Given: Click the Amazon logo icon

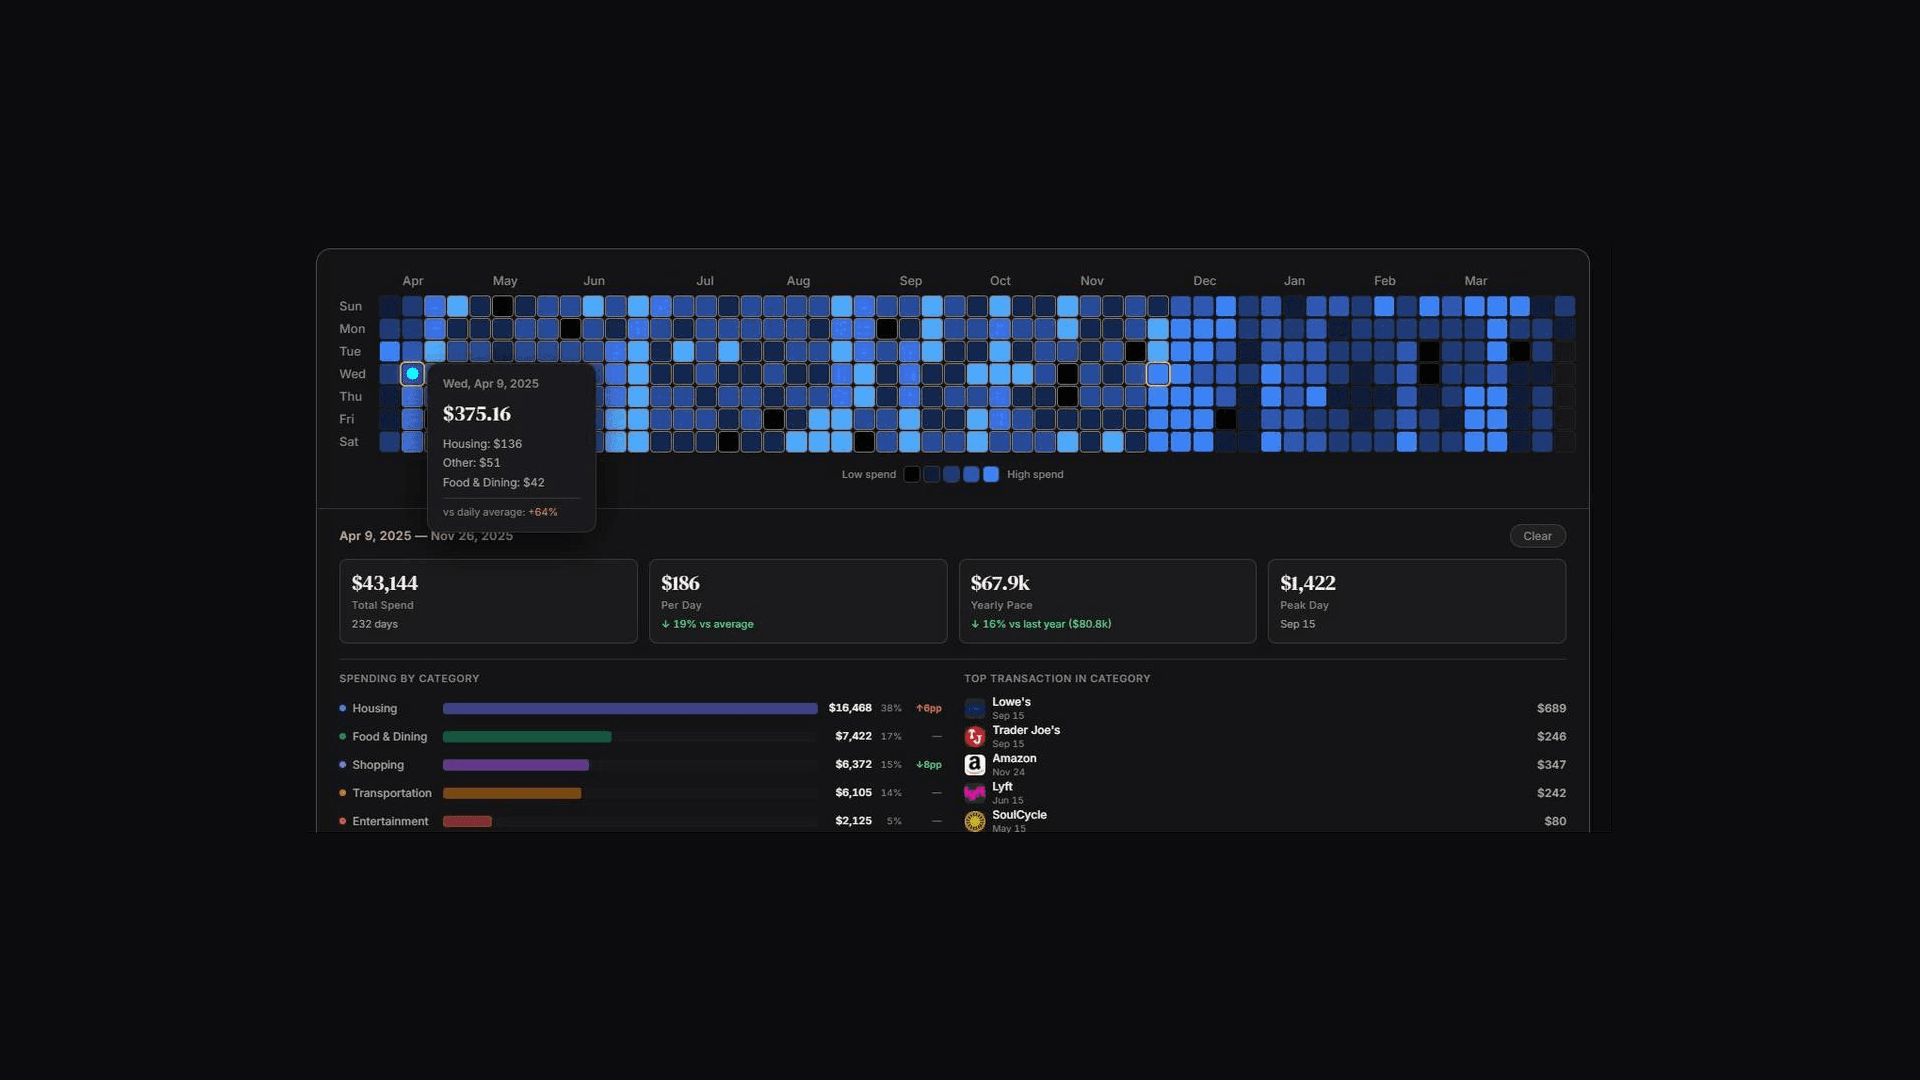Looking at the screenshot, I should pyautogui.click(x=974, y=765).
